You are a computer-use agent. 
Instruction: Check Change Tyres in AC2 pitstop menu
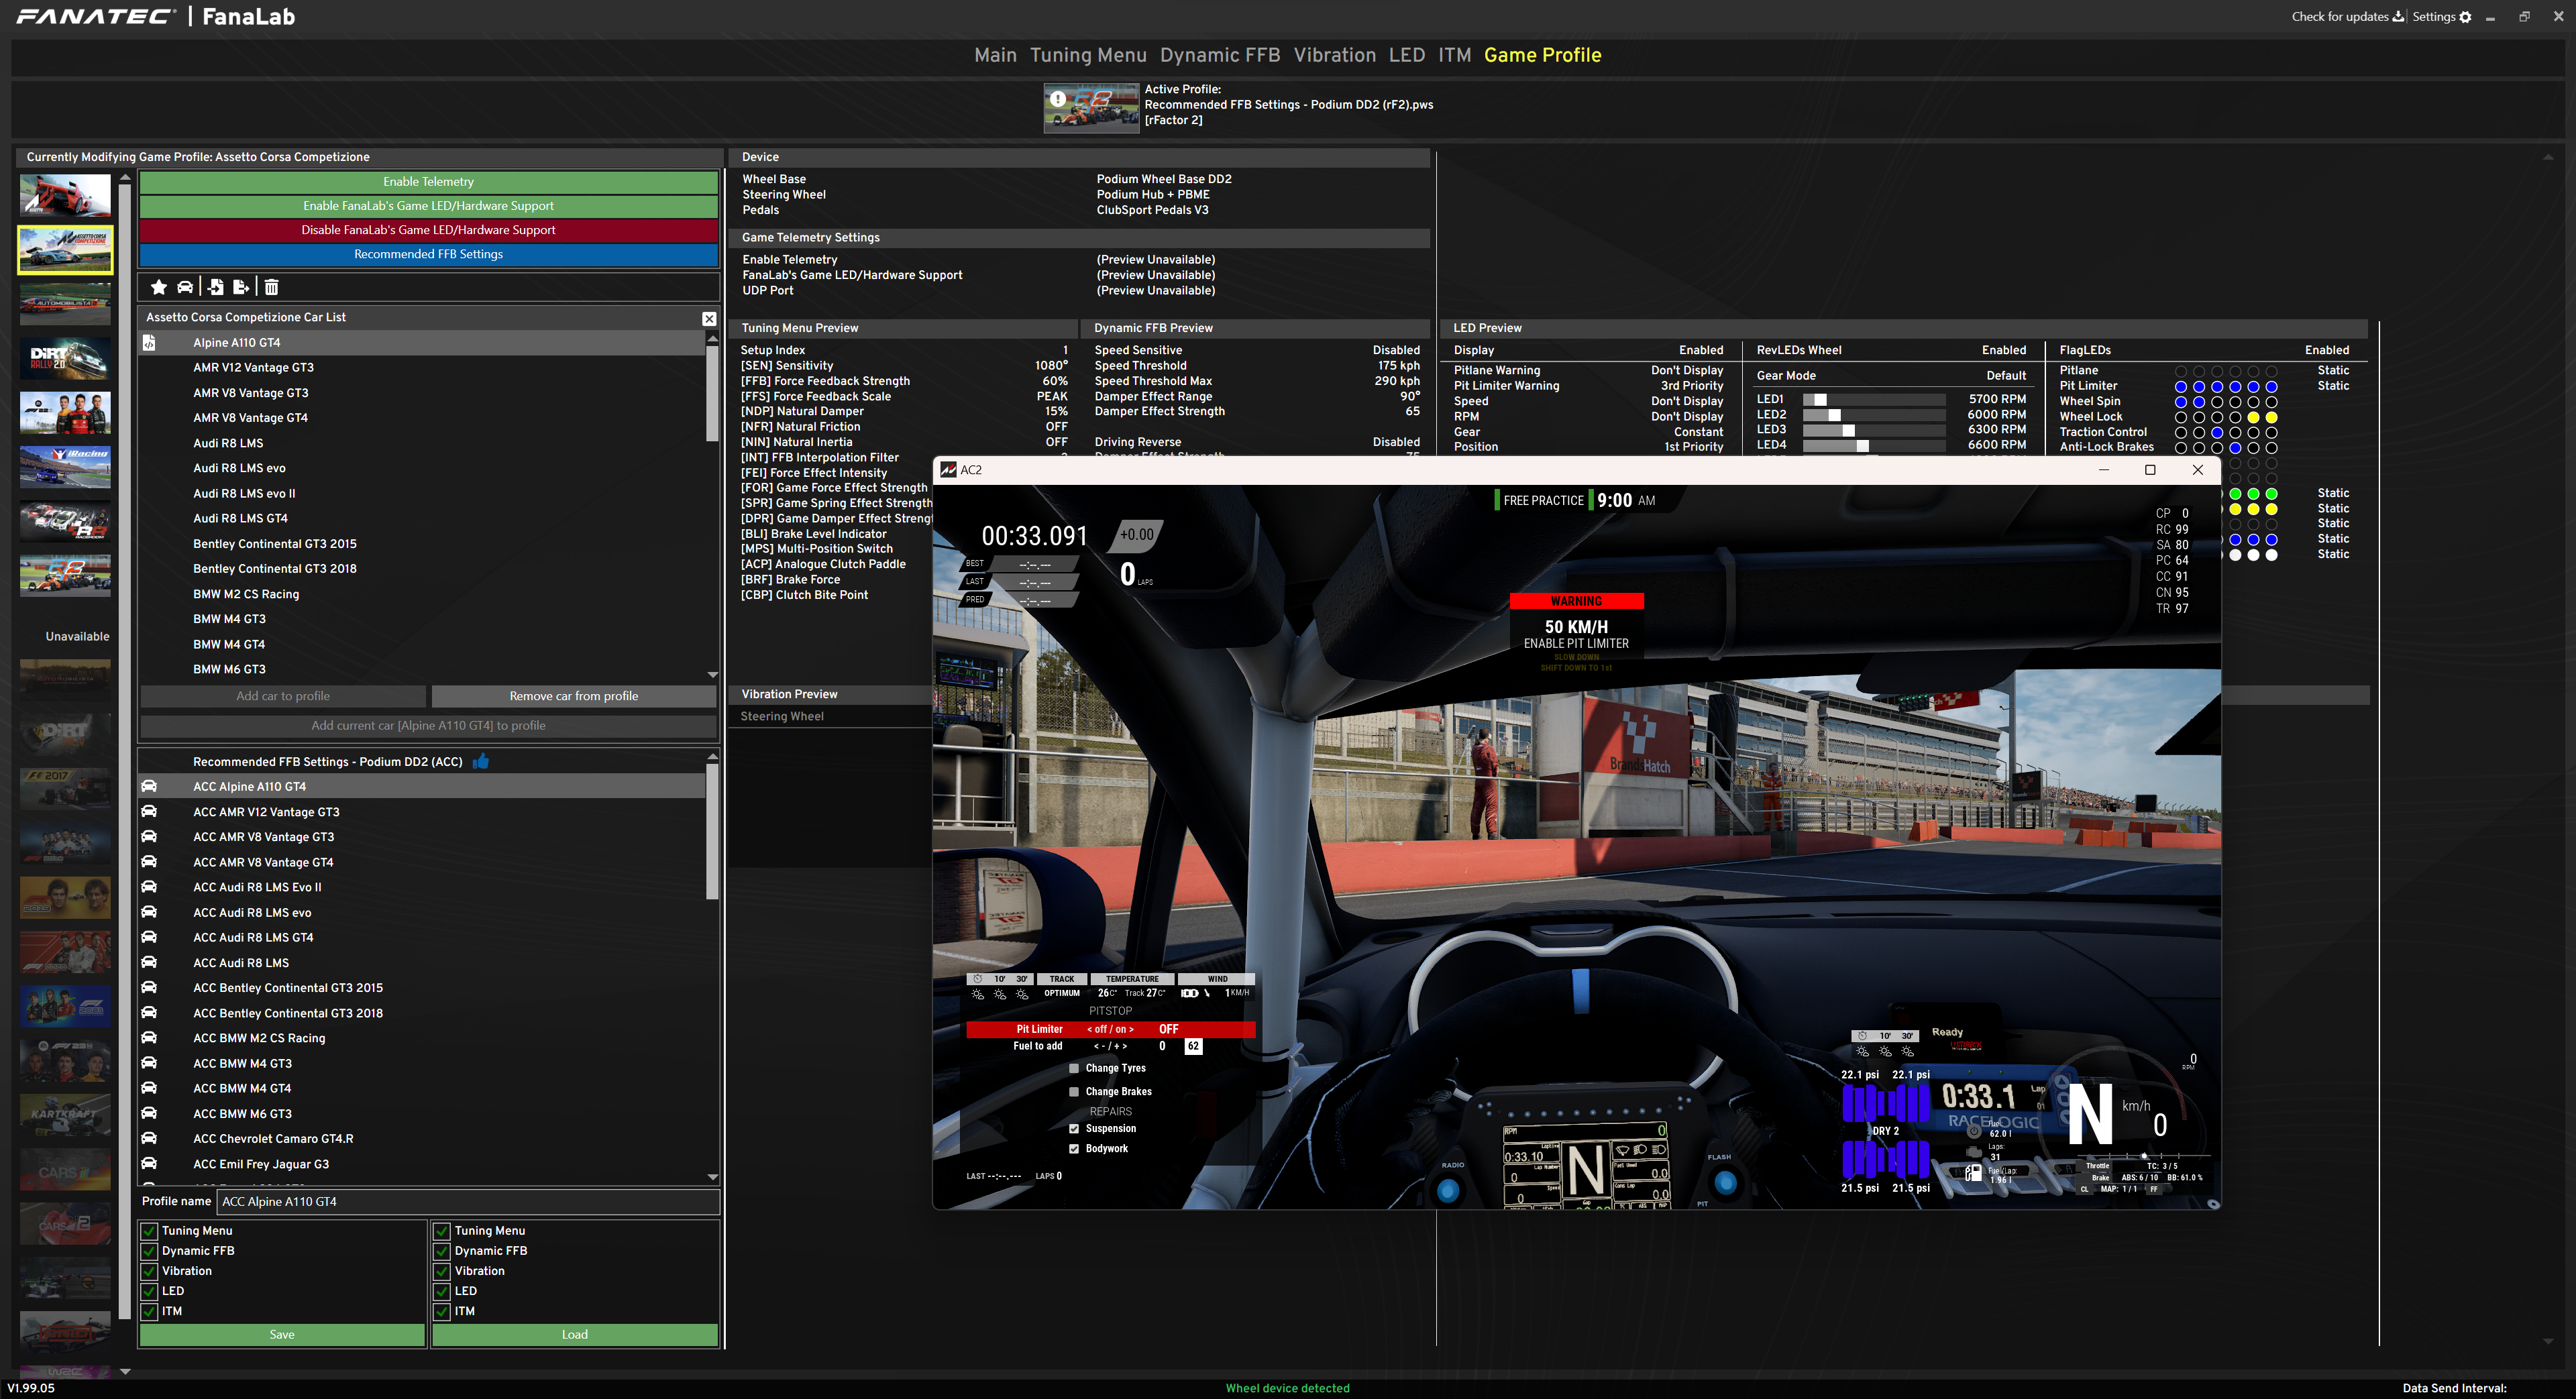(1074, 1068)
